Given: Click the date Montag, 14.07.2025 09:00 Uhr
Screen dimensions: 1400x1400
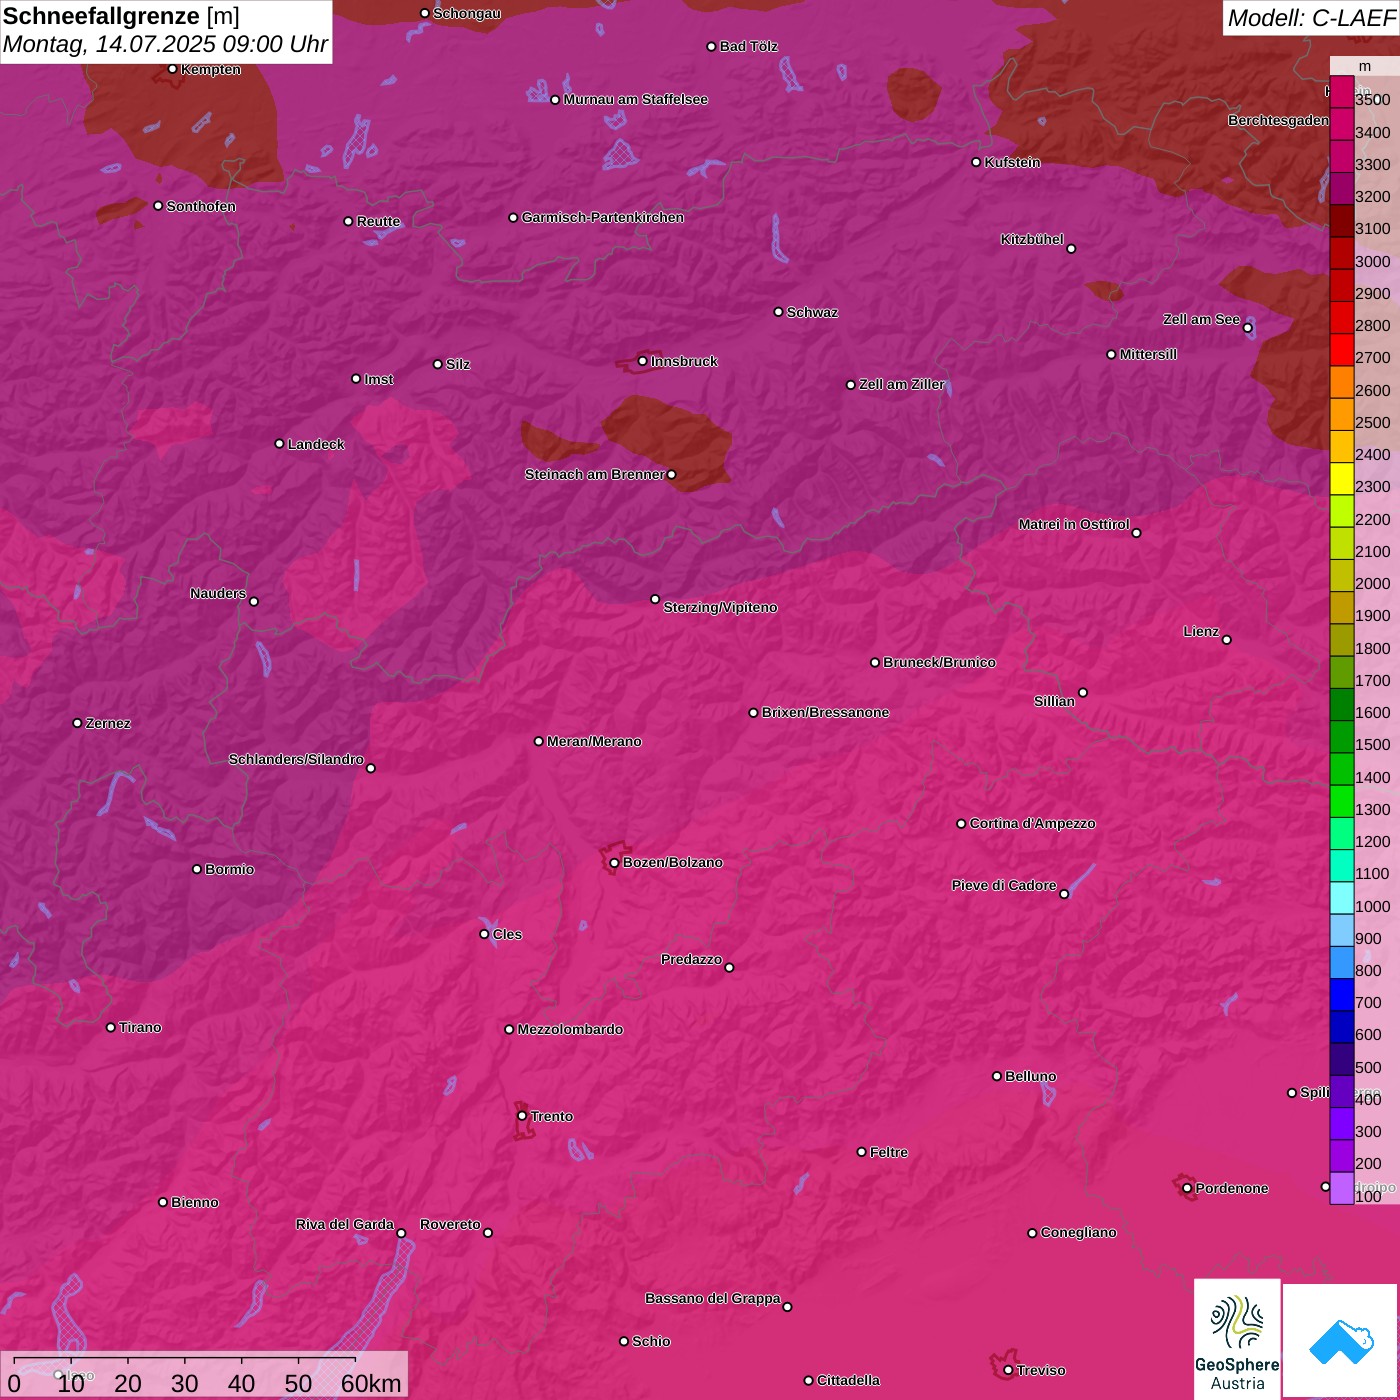Looking at the screenshot, I should [x=165, y=44].
